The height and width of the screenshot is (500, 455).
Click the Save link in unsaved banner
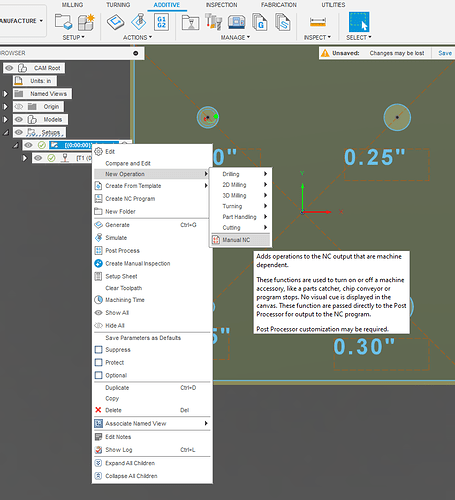click(x=445, y=53)
